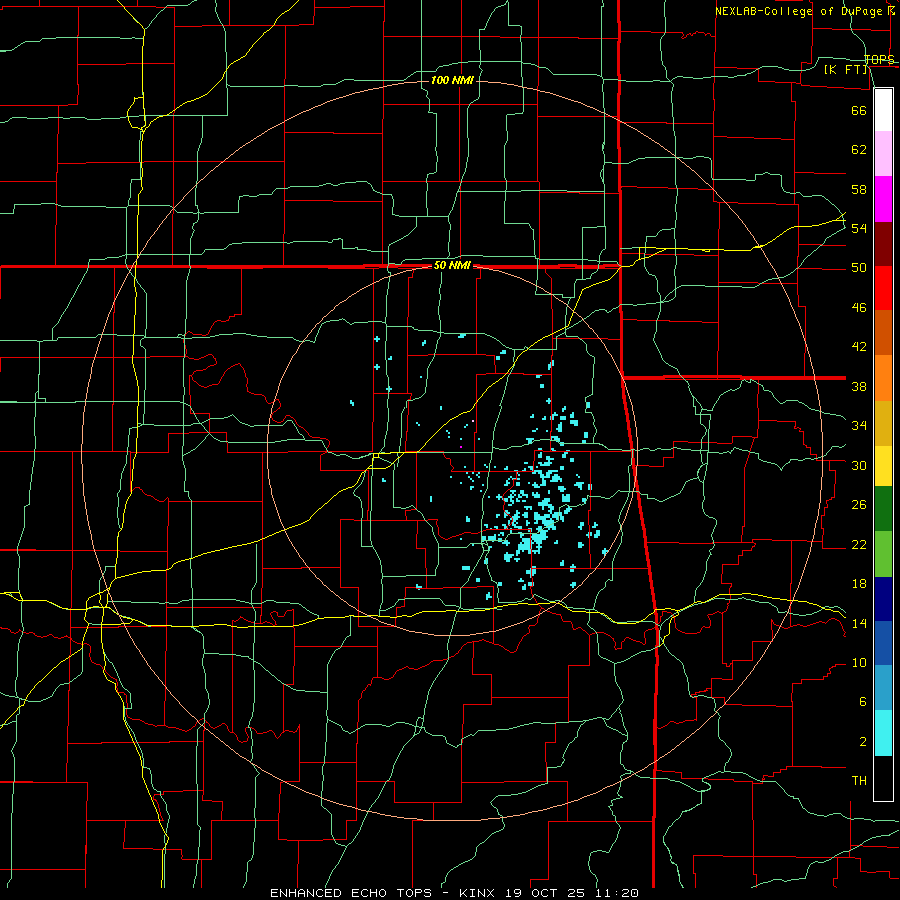Click the 42 legend value
This screenshot has height=900, width=900.
pos(859,347)
